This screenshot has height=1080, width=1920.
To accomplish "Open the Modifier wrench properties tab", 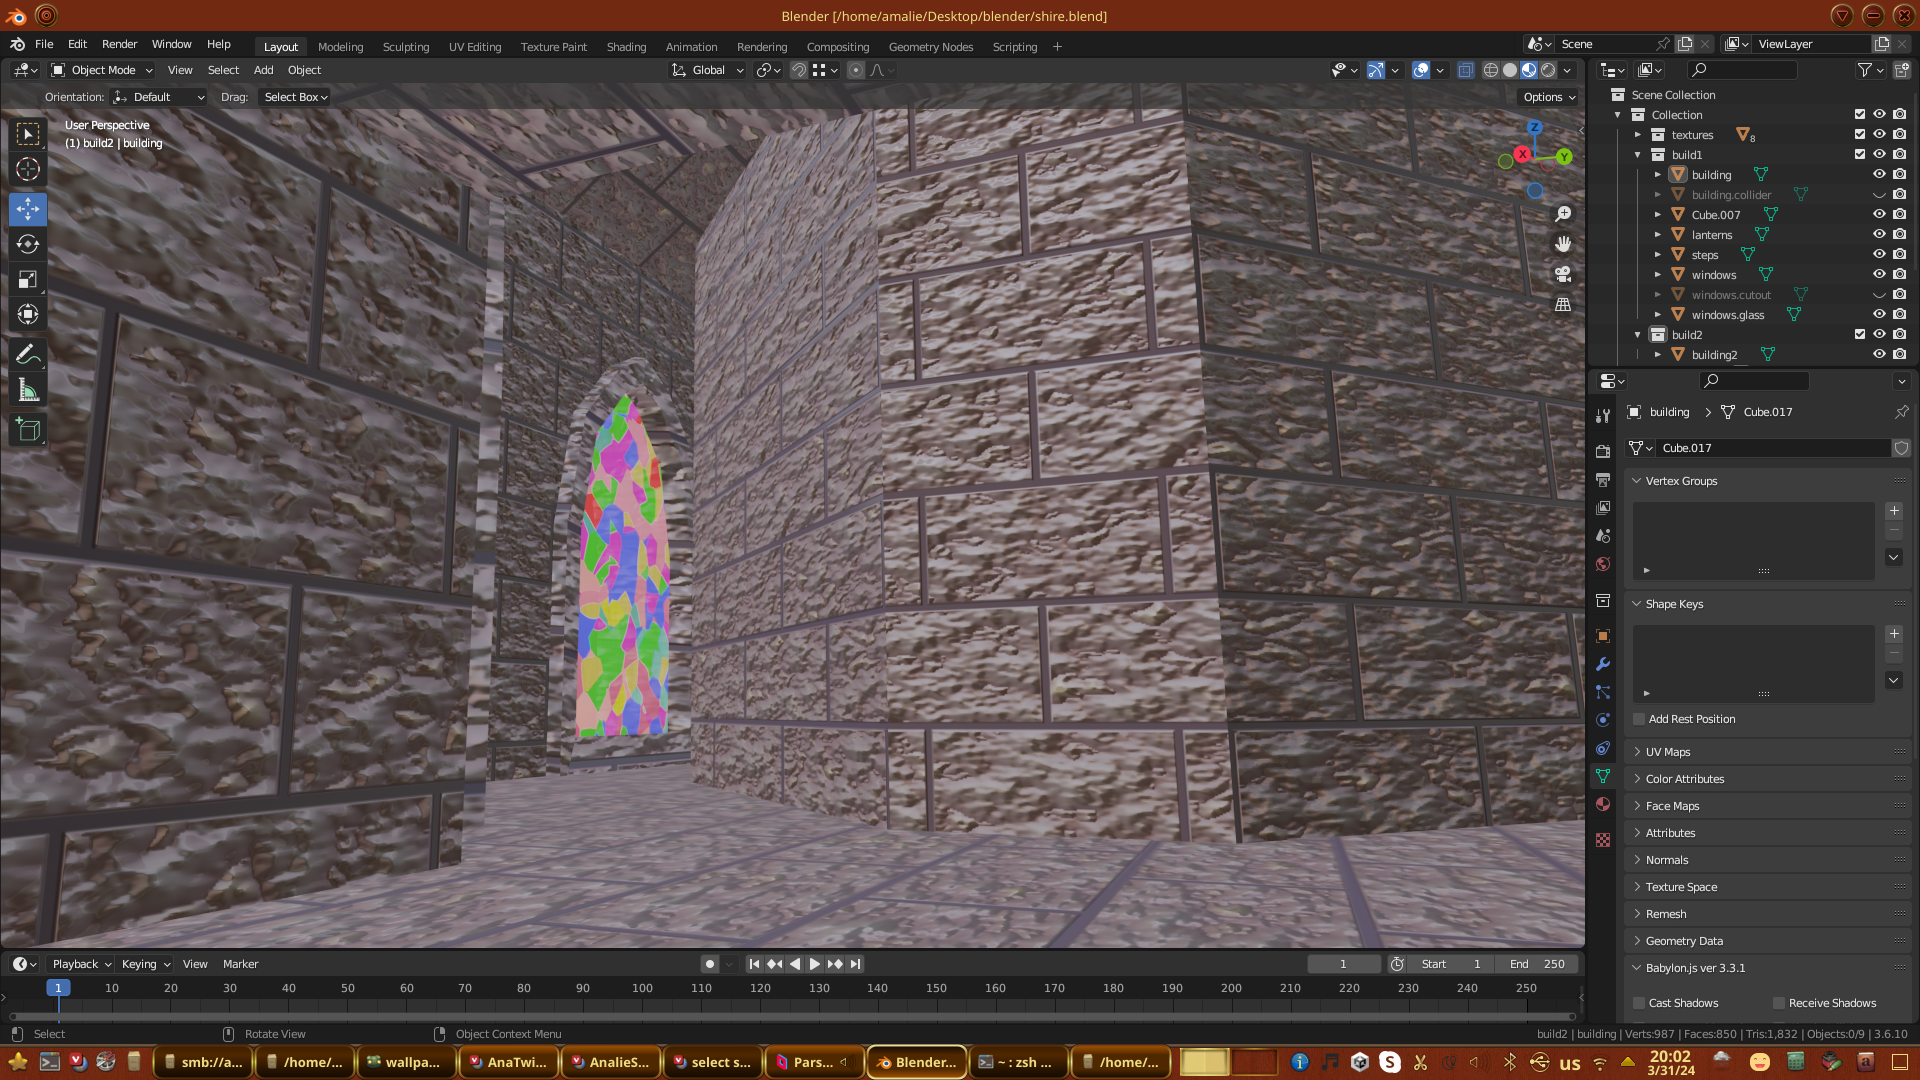I will pos(1603,664).
